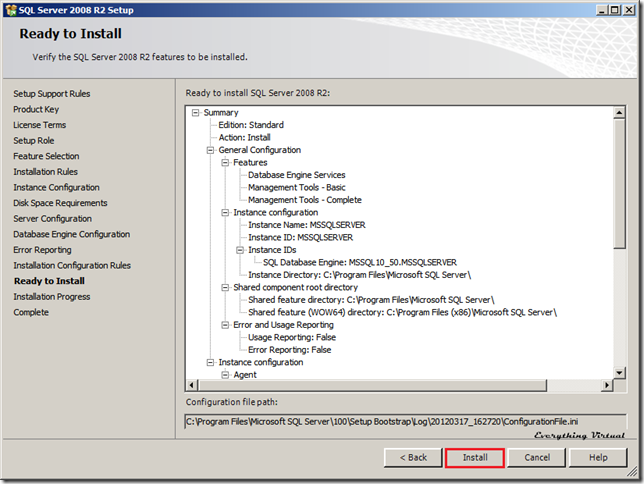Select Management Tools - Basic row

click(297, 187)
